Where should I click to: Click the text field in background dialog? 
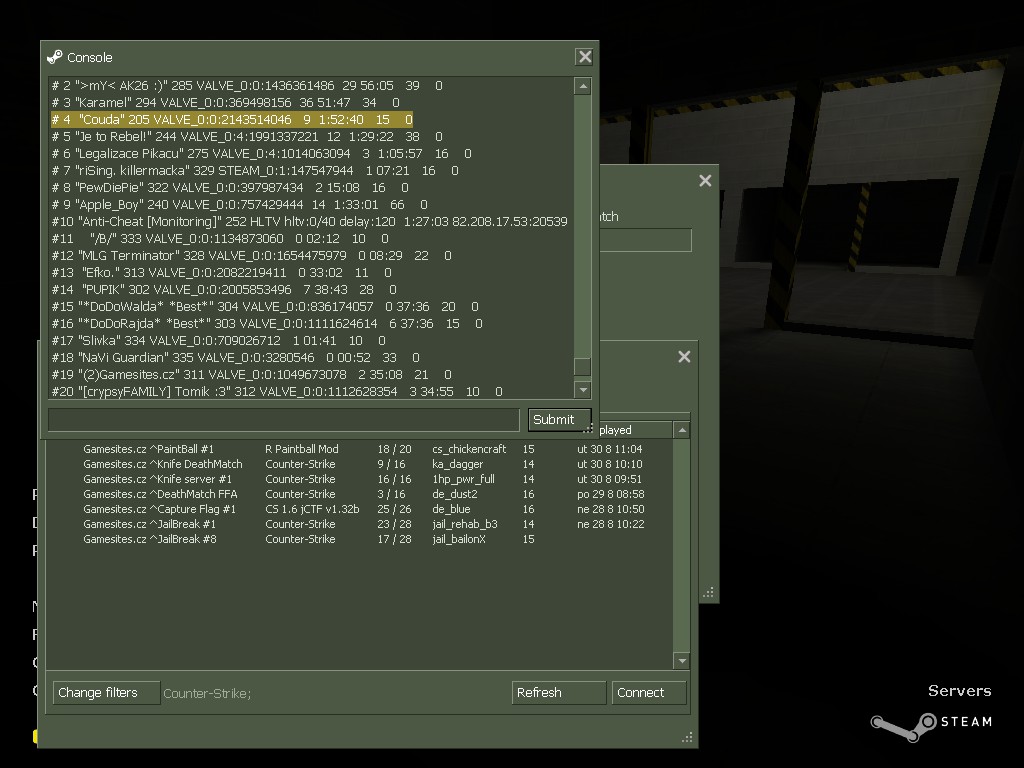645,240
